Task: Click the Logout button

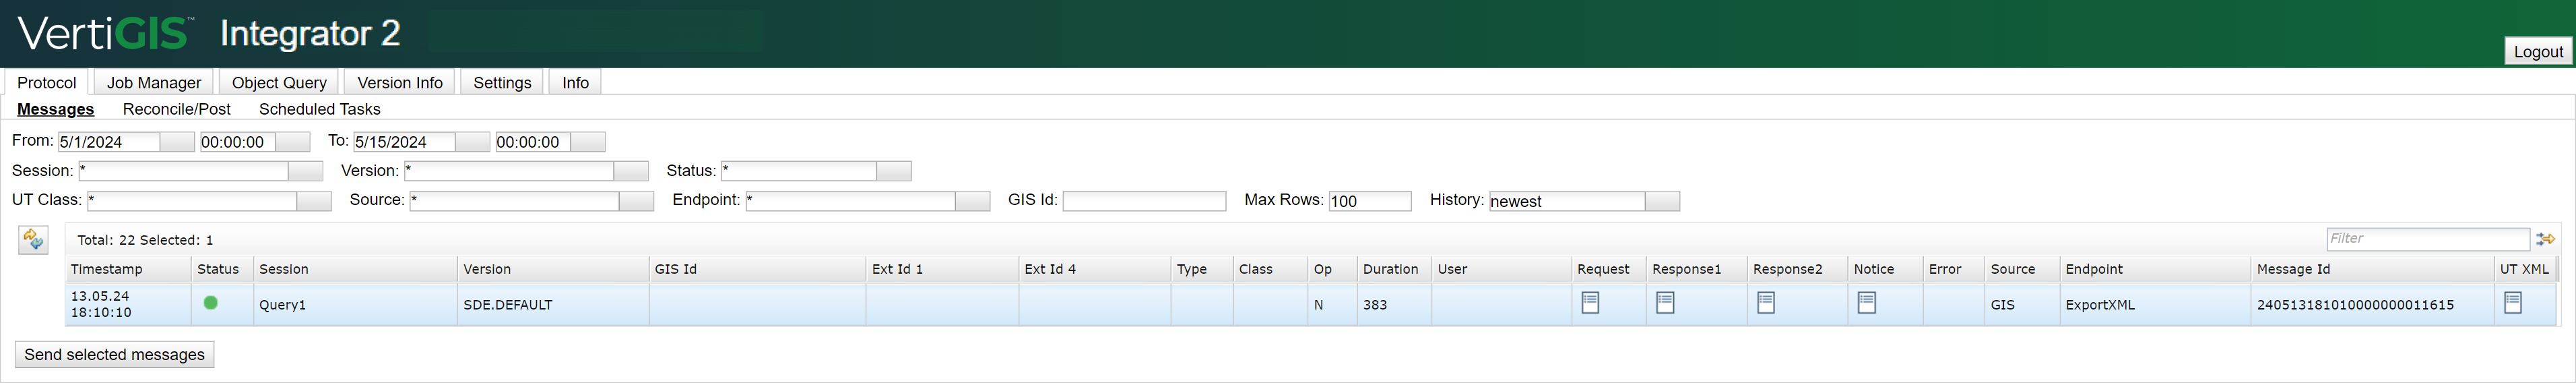Action: click(x=2538, y=51)
